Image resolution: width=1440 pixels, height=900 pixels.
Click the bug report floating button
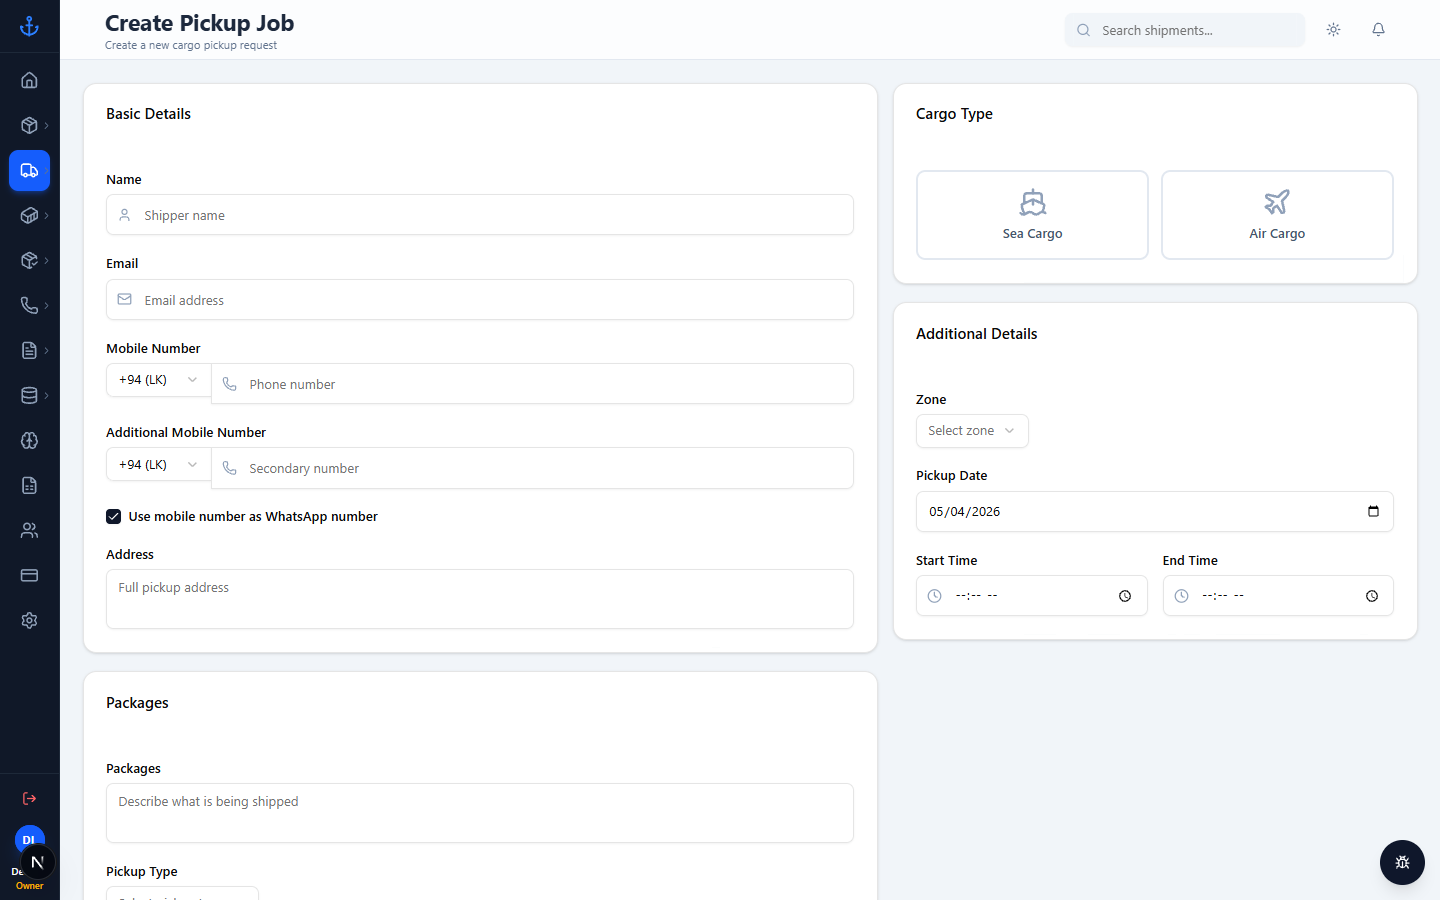(1402, 862)
